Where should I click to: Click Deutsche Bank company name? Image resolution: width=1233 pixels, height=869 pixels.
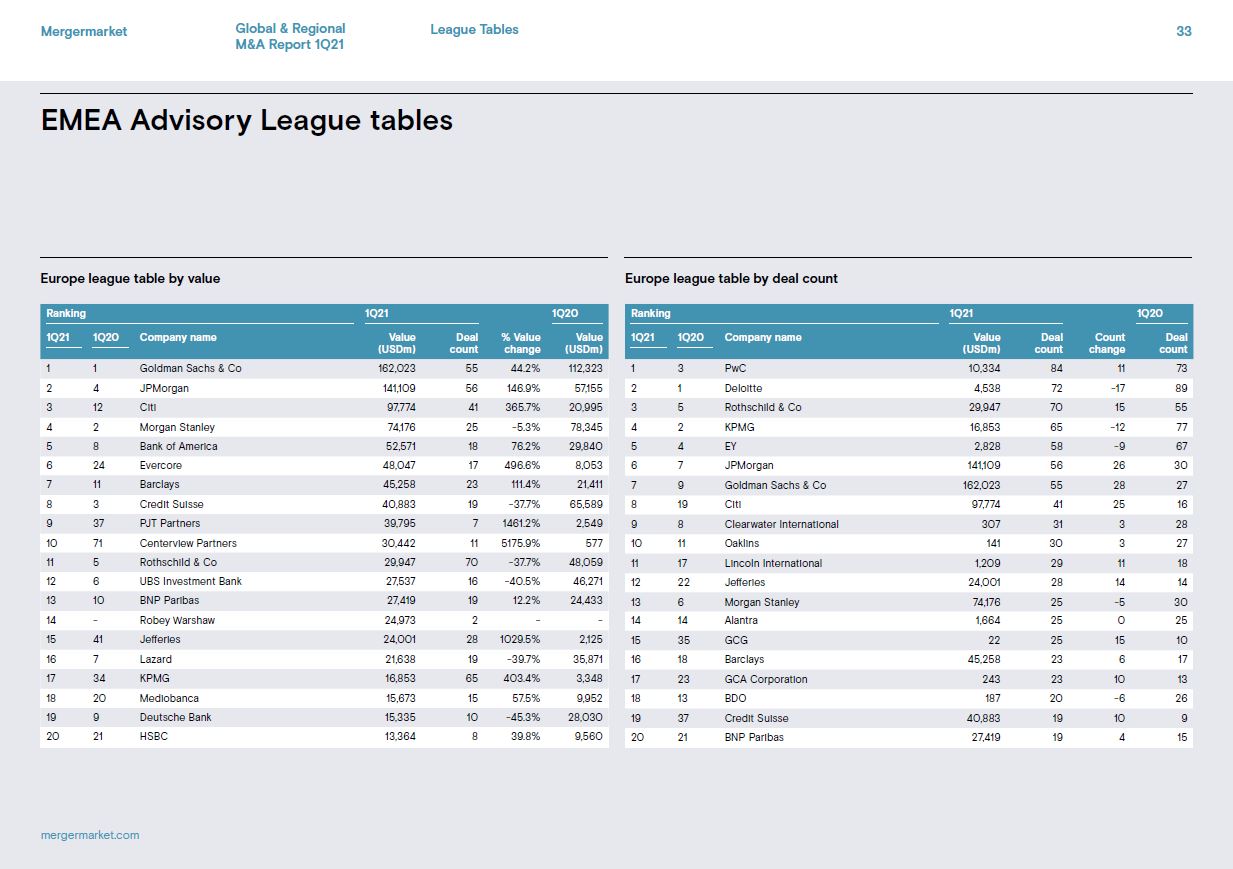tap(175, 717)
